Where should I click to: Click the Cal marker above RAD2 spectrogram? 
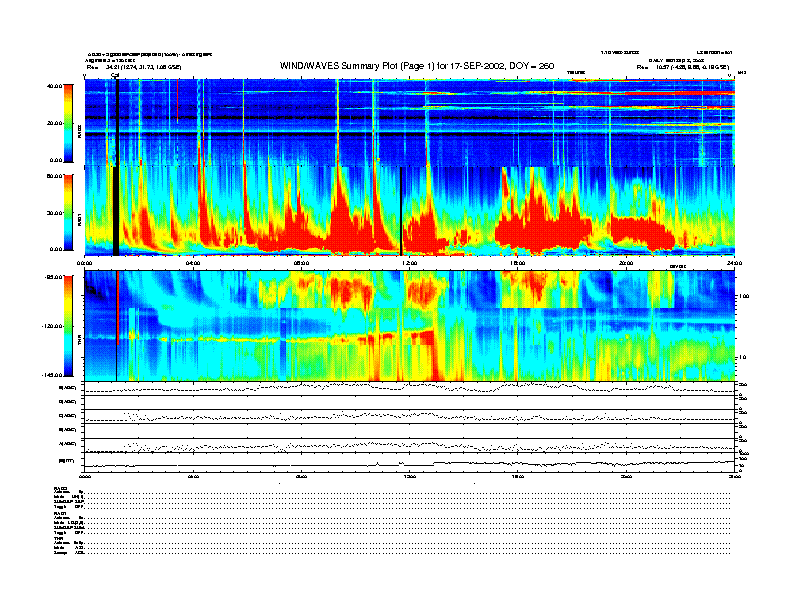[x=115, y=75]
